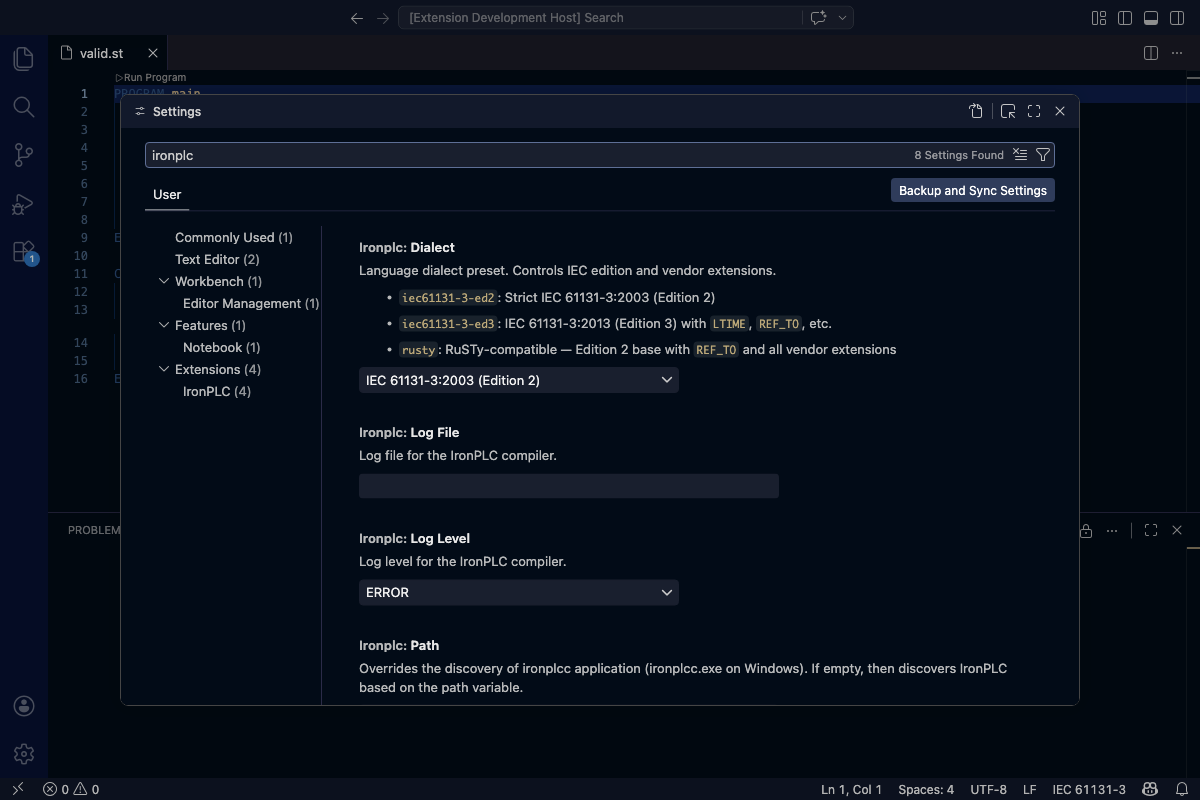Open the settings filter funnel
The height and width of the screenshot is (800, 1200).
click(x=1043, y=155)
